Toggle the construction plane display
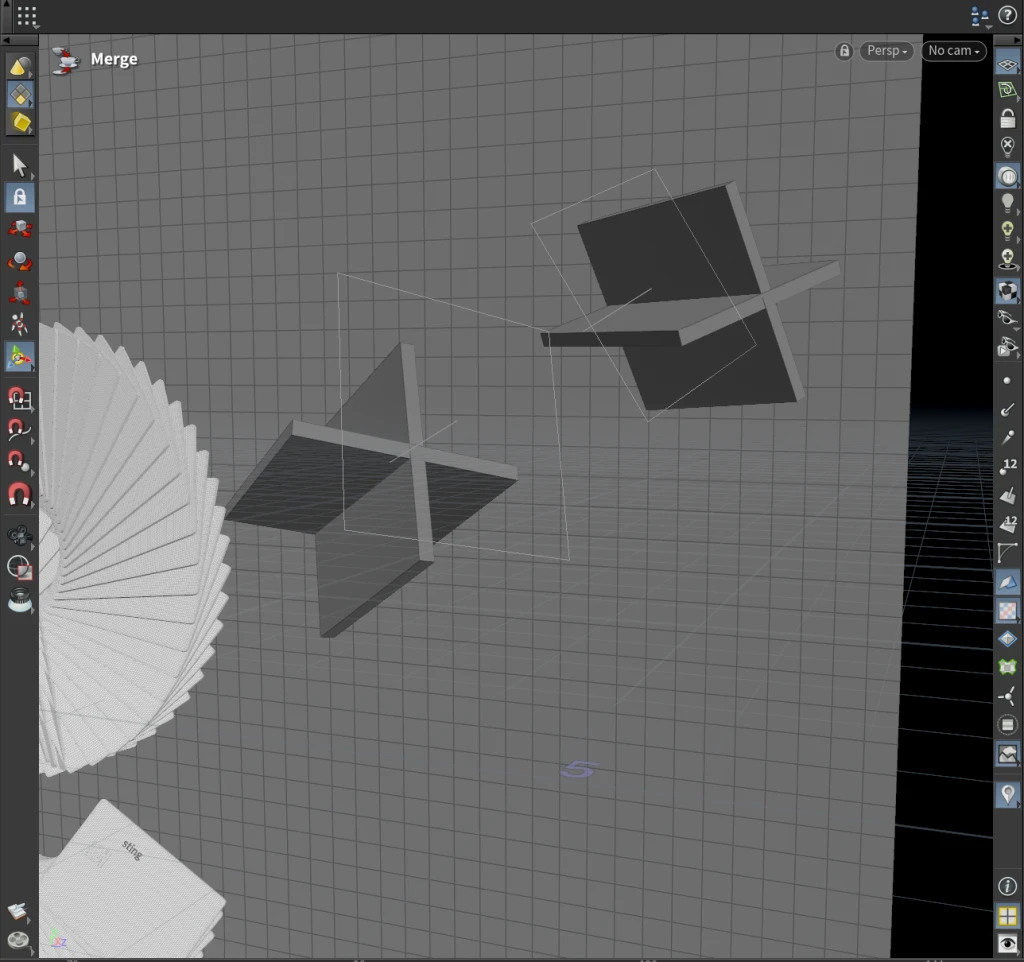This screenshot has height=962, width=1024. coord(1007,64)
